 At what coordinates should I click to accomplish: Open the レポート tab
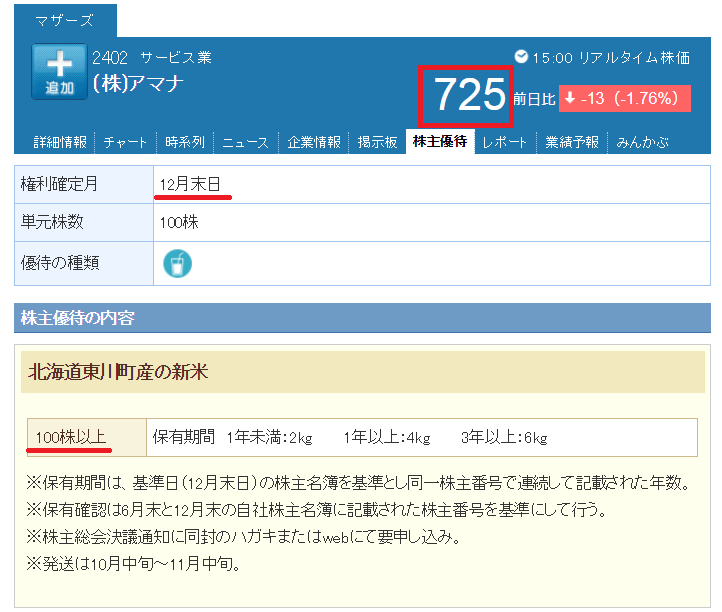(x=505, y=142)
